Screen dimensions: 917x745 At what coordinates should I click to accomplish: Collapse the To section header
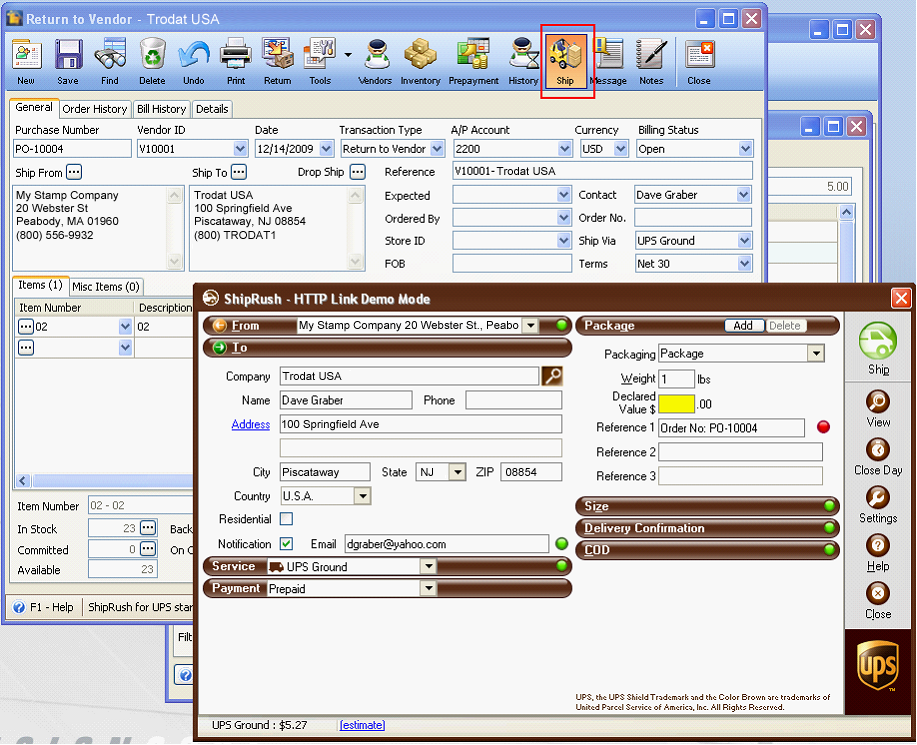point(387,348)
